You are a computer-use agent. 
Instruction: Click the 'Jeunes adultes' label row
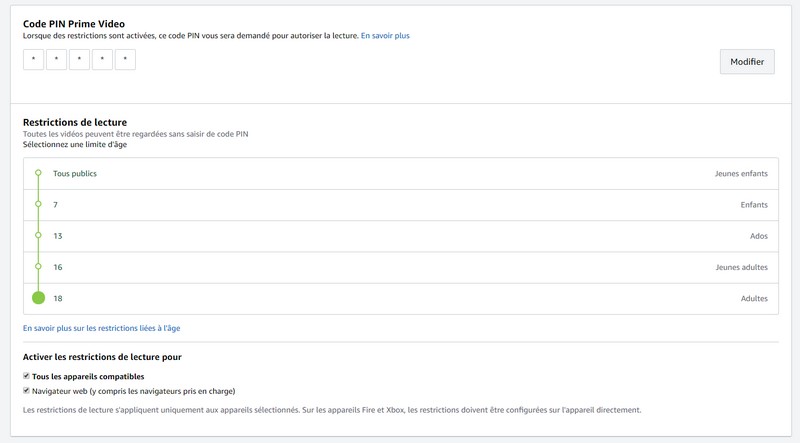741,267
